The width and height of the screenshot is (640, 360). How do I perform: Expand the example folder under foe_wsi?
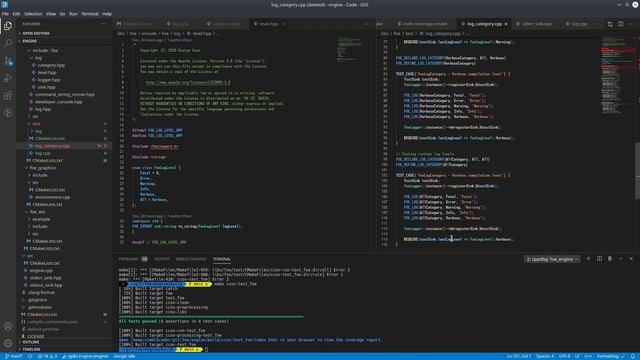pos(41,220)
